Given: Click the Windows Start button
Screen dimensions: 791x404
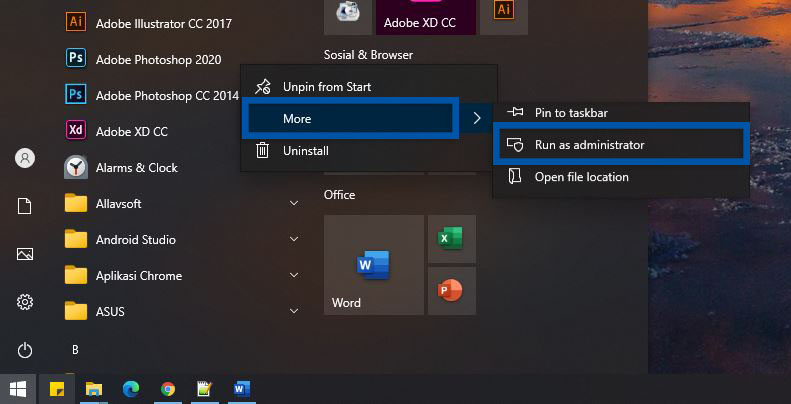Looking at the screenshot, I should tap(18, 389).
